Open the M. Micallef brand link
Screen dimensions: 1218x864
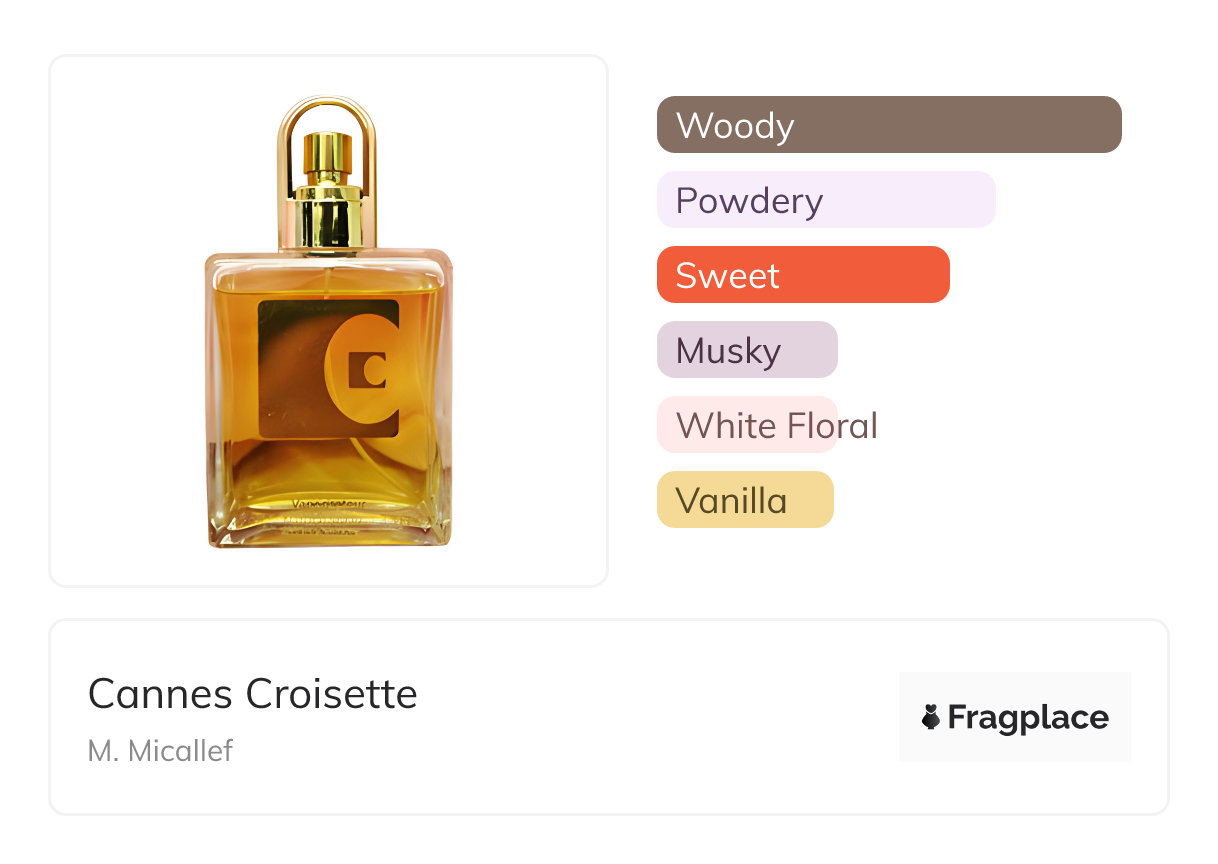coord(160,751)
